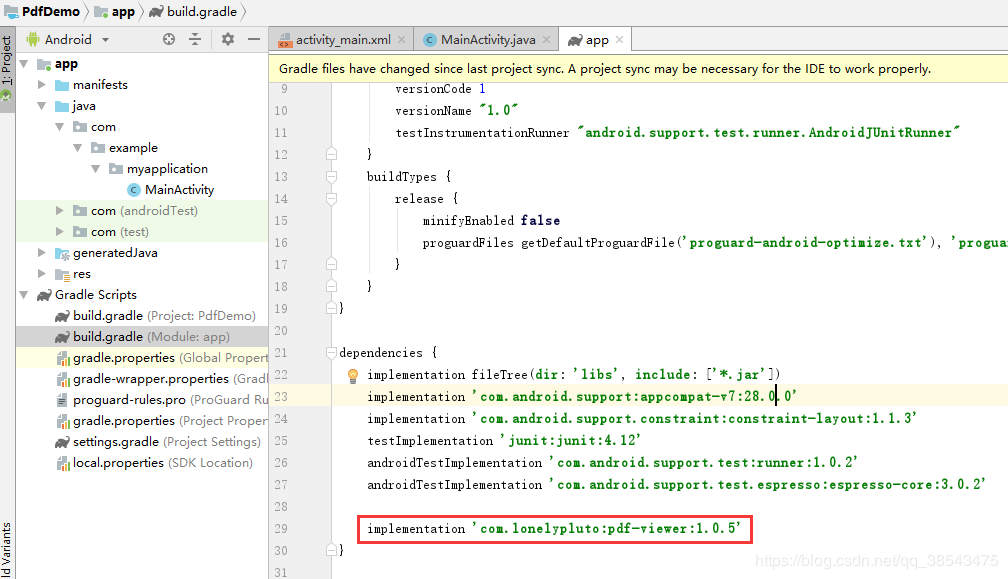
Task: Click the appcompat-v7:28.0.0 dependency string
Action: tap(635, 396)
